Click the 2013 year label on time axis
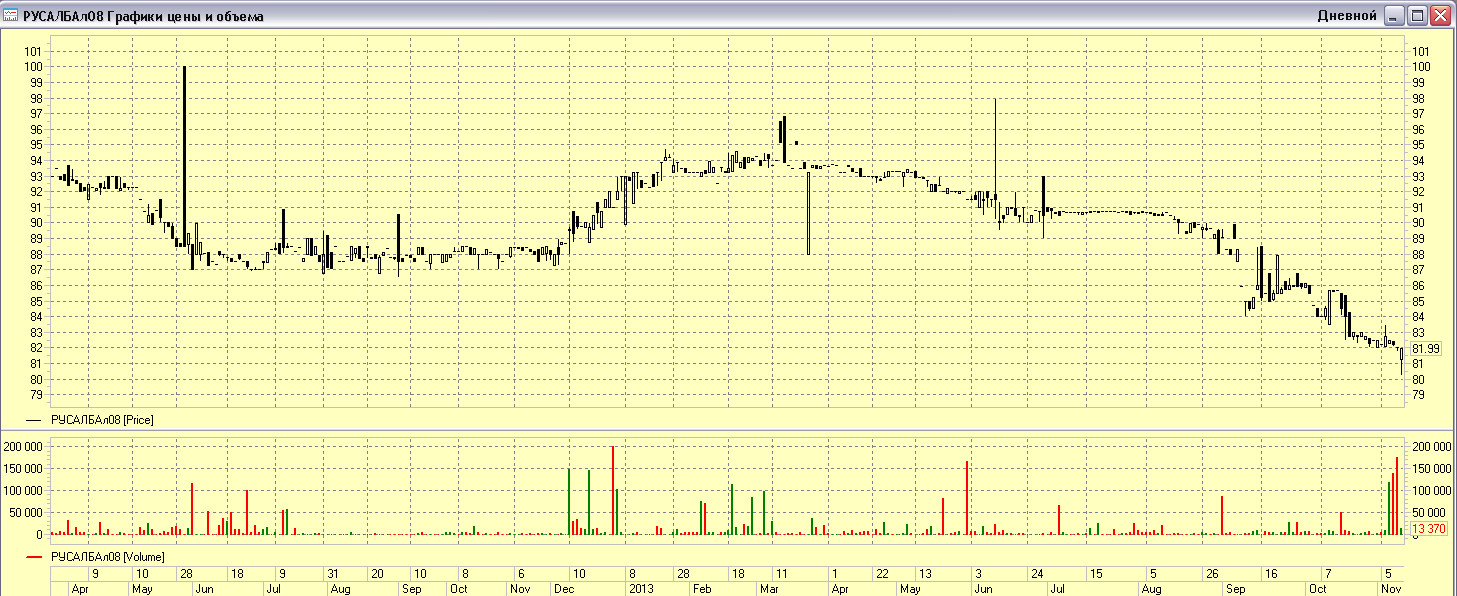 (x=639, y=590)
